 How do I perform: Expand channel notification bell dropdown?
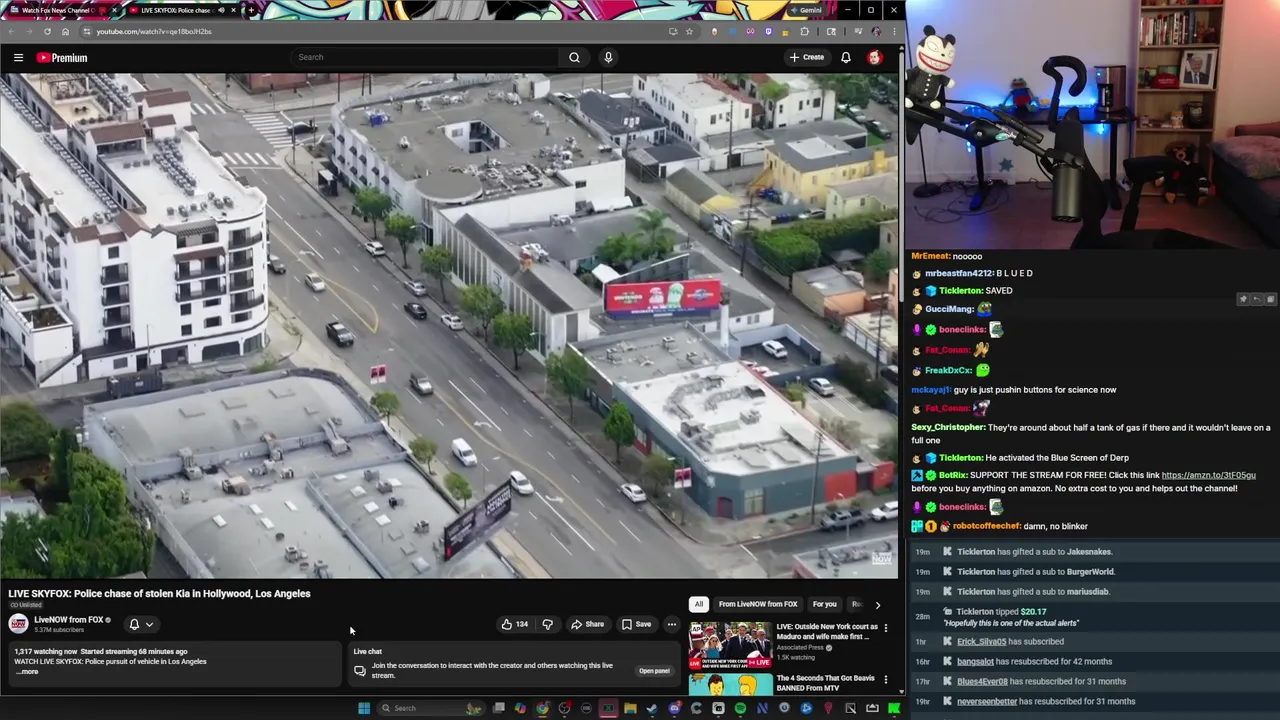click(x=141, y=624)
